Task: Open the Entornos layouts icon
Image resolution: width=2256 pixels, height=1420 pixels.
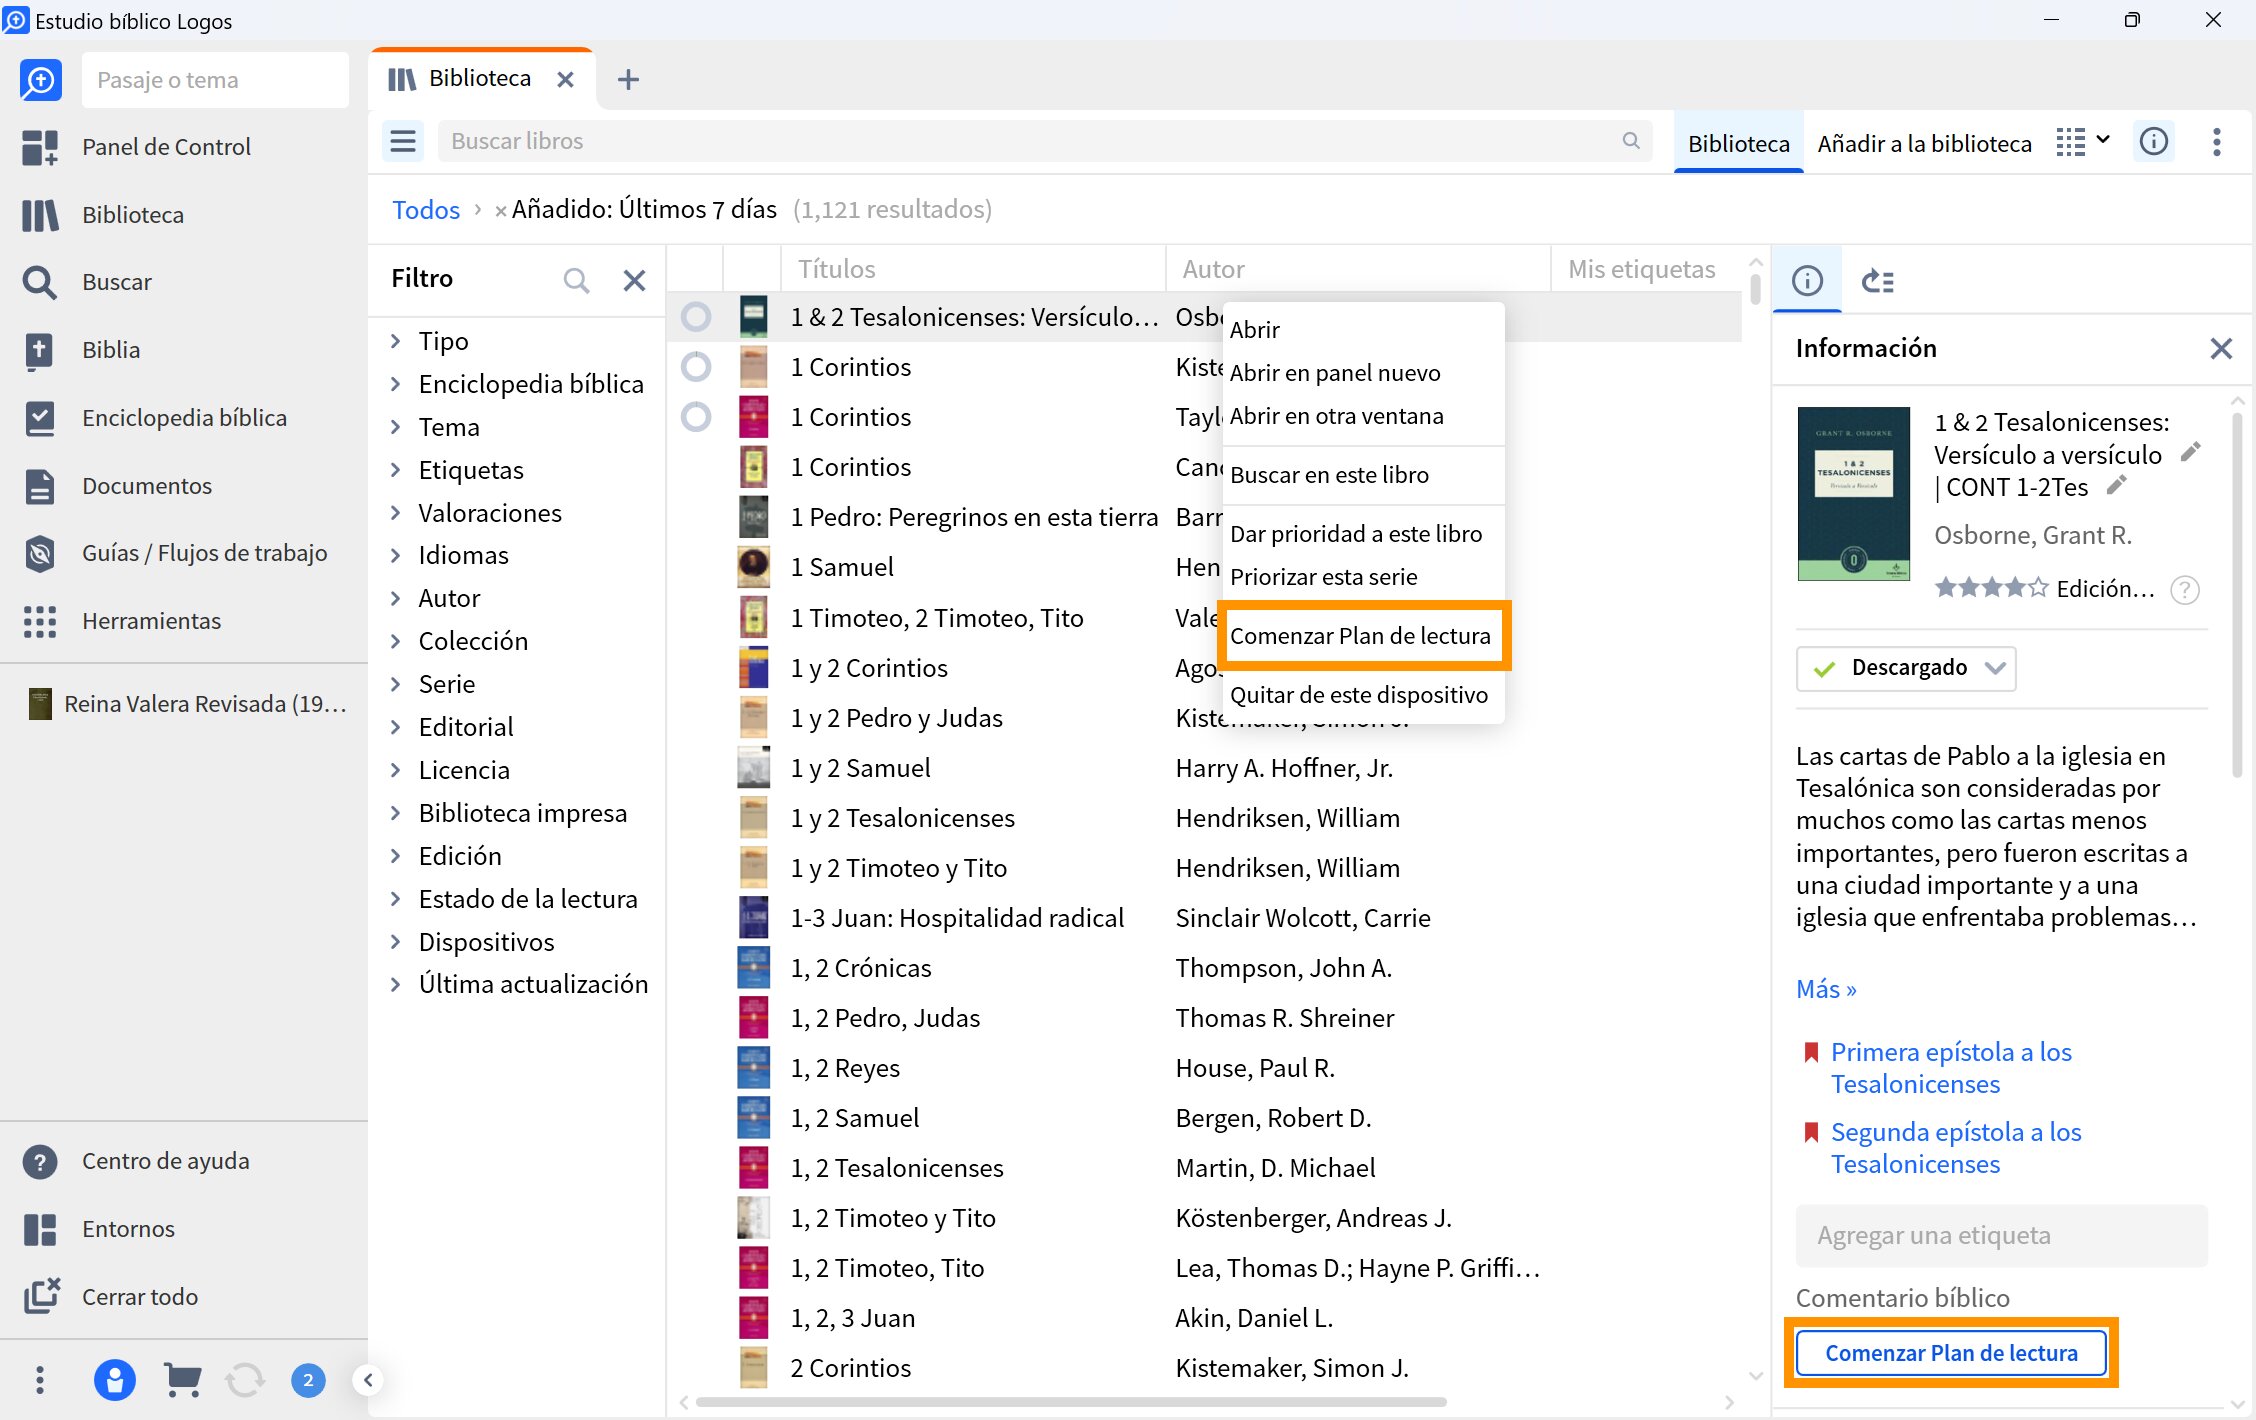Action: coord(40,1229)
